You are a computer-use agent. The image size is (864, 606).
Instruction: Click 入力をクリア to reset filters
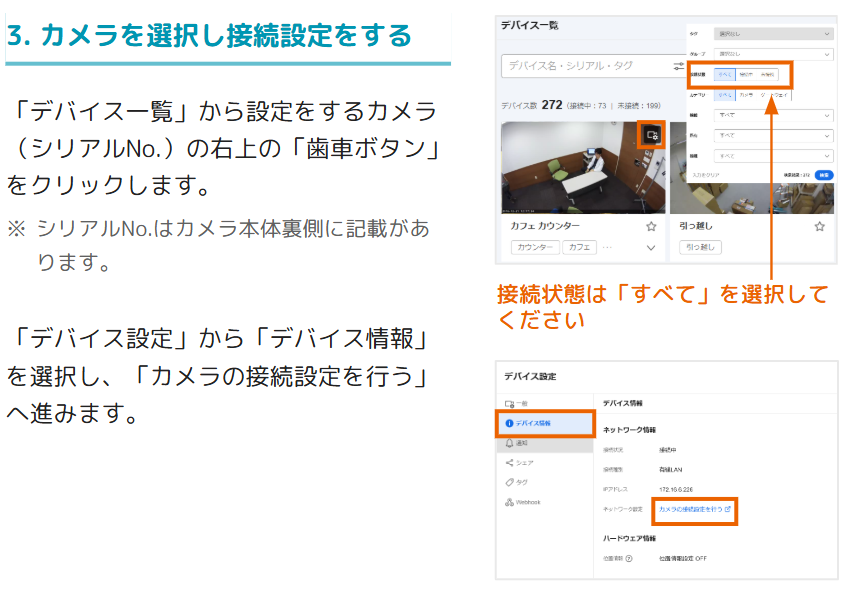[x=706, y=175]
